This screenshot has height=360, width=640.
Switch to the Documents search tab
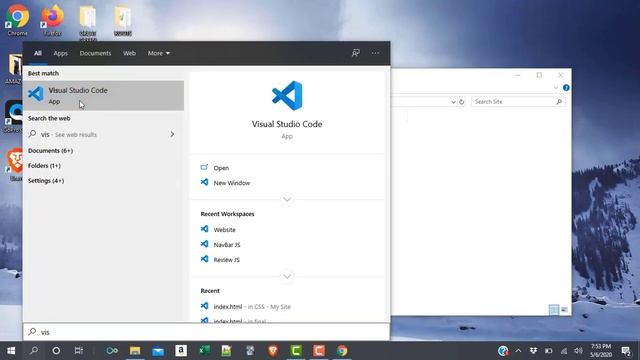coord(95,53)
